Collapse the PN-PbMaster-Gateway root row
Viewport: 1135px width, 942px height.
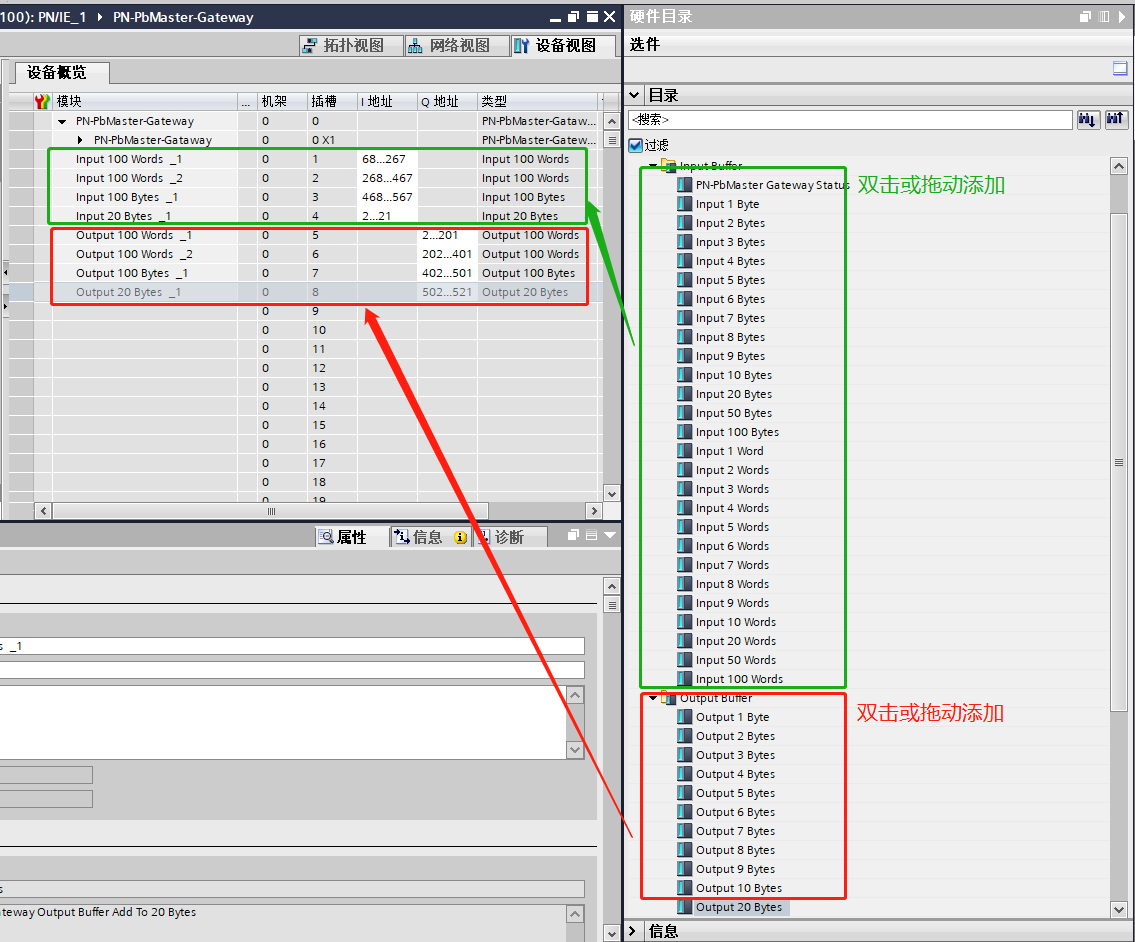pos(62,122)
